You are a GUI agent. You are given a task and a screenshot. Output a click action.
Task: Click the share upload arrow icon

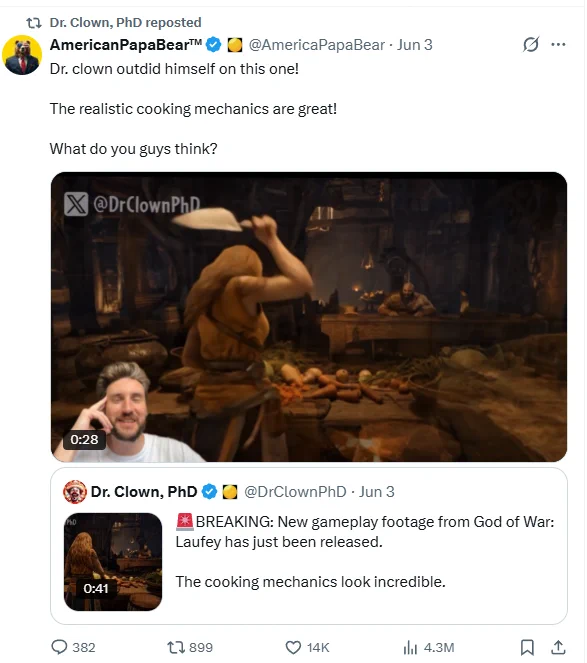tap(558, 647)
